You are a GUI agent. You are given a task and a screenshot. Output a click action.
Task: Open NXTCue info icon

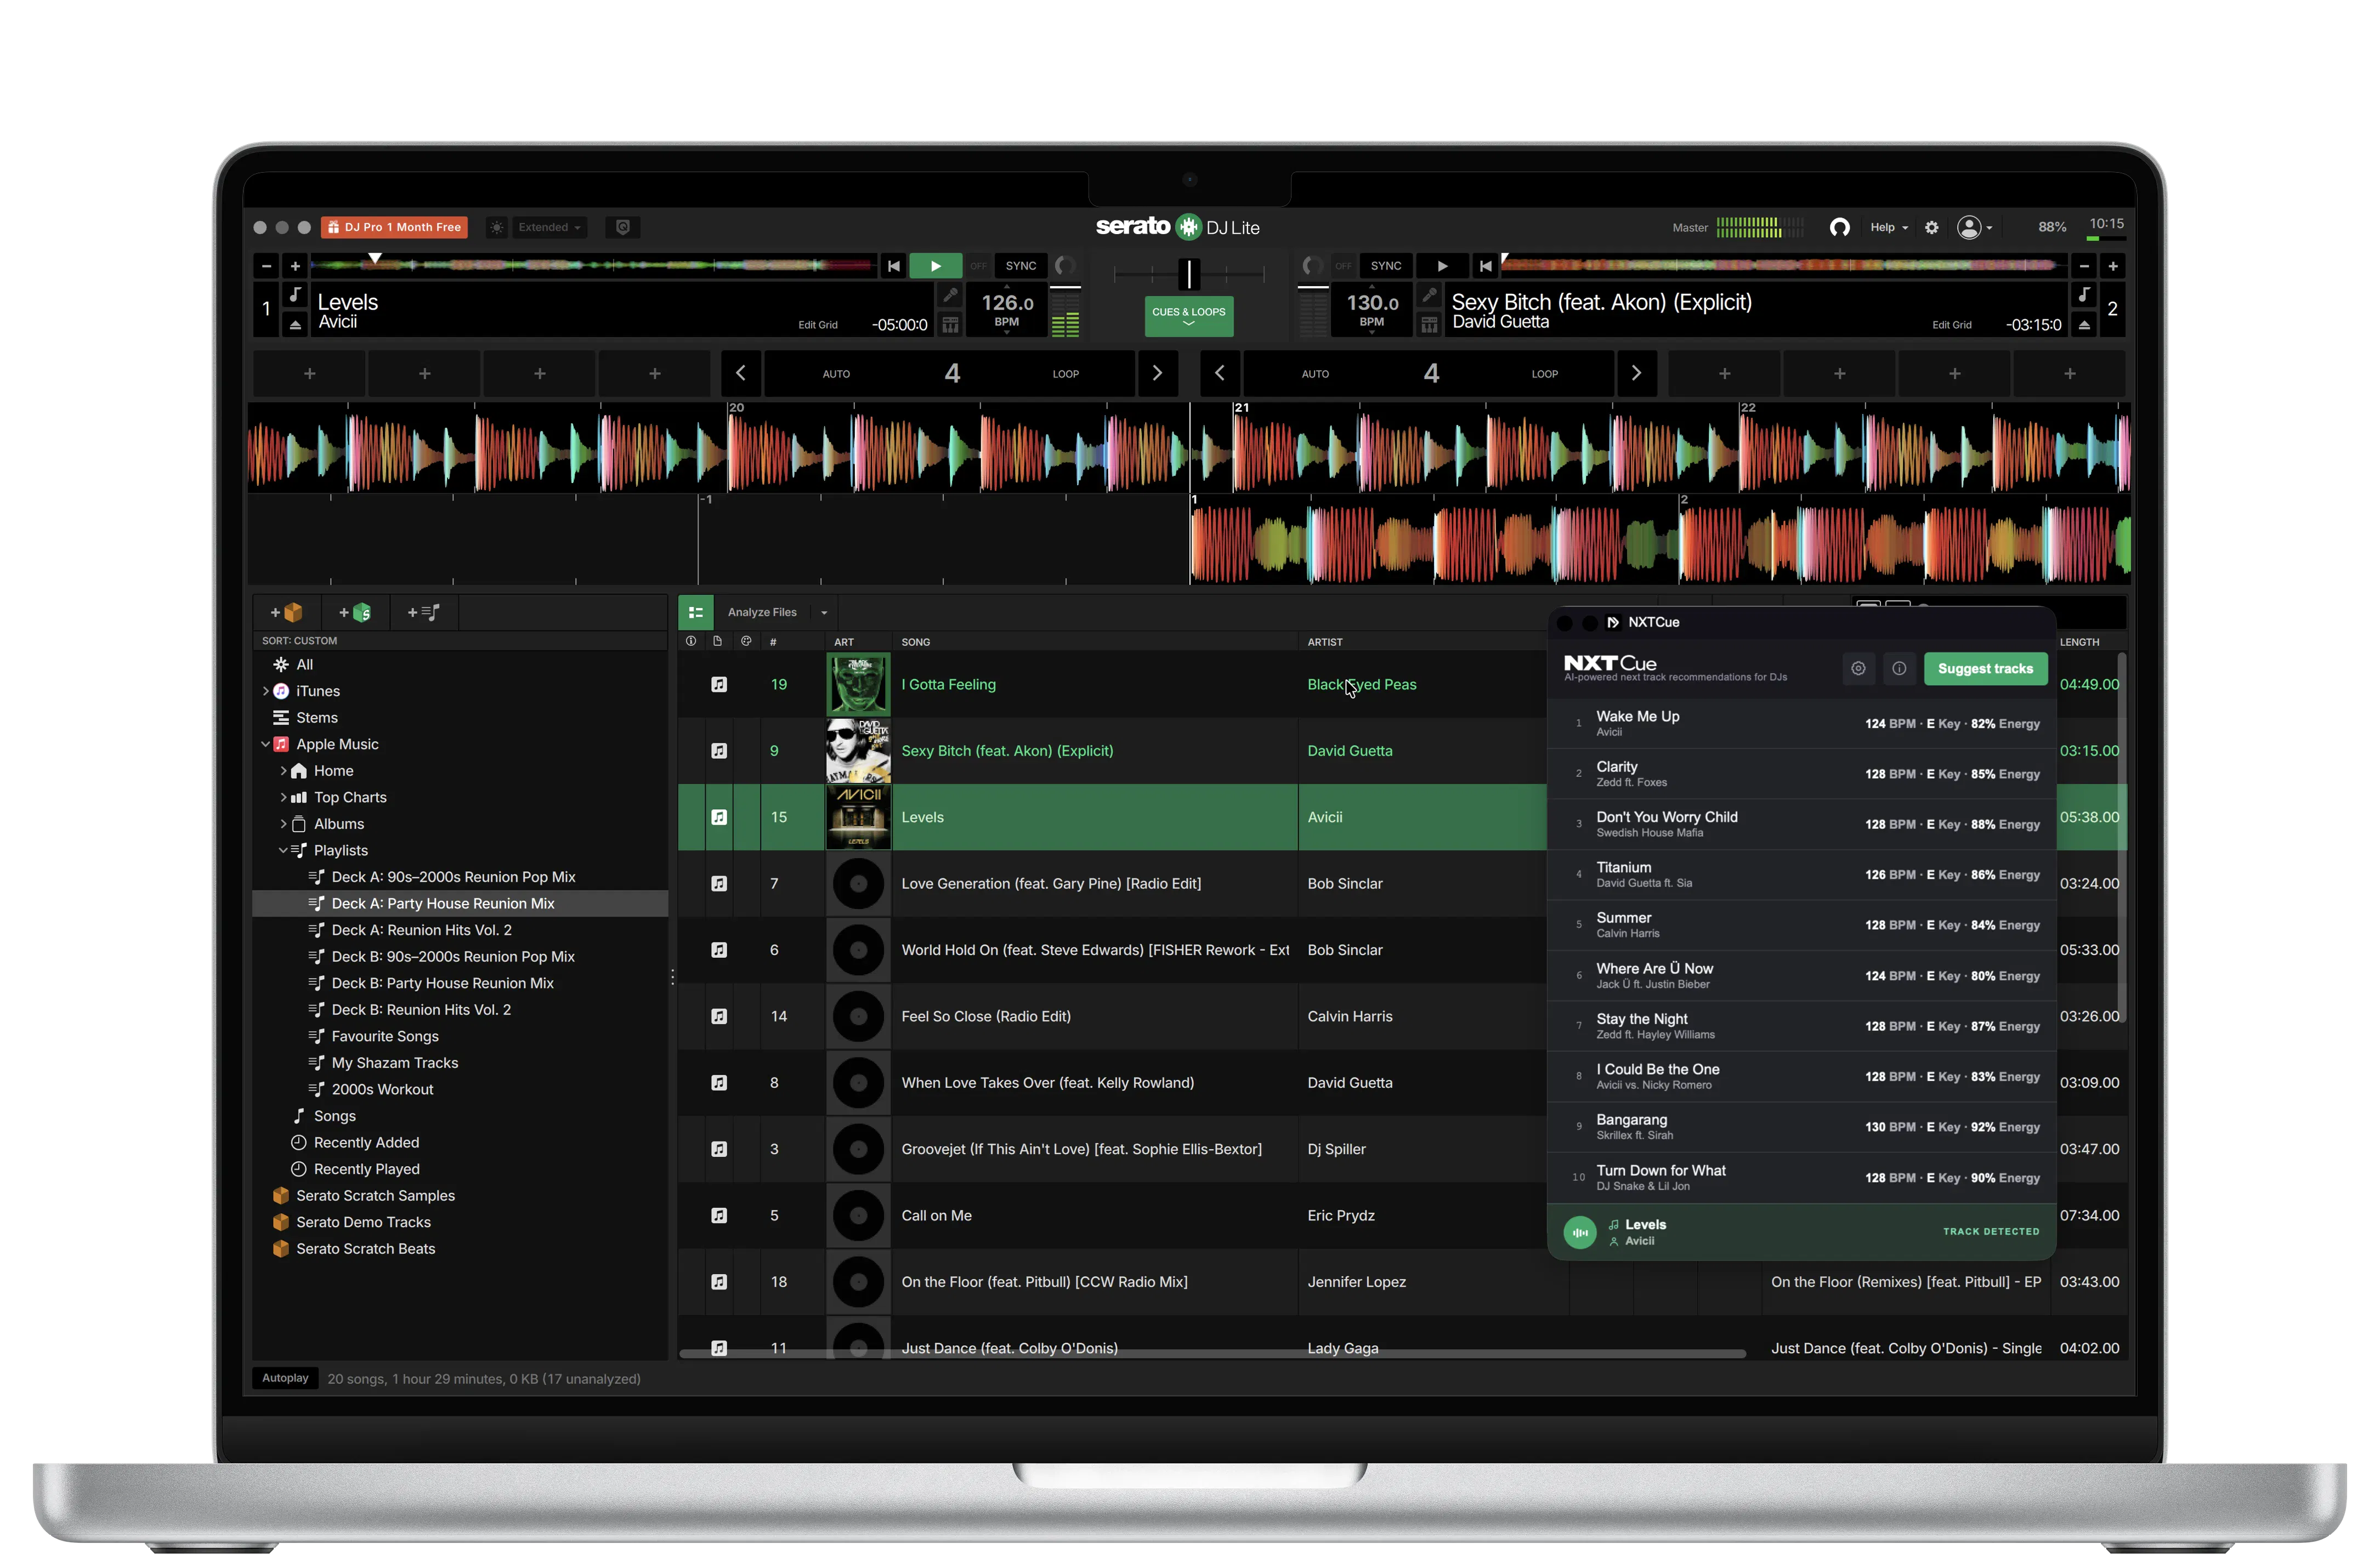(x=1899, y=669)
